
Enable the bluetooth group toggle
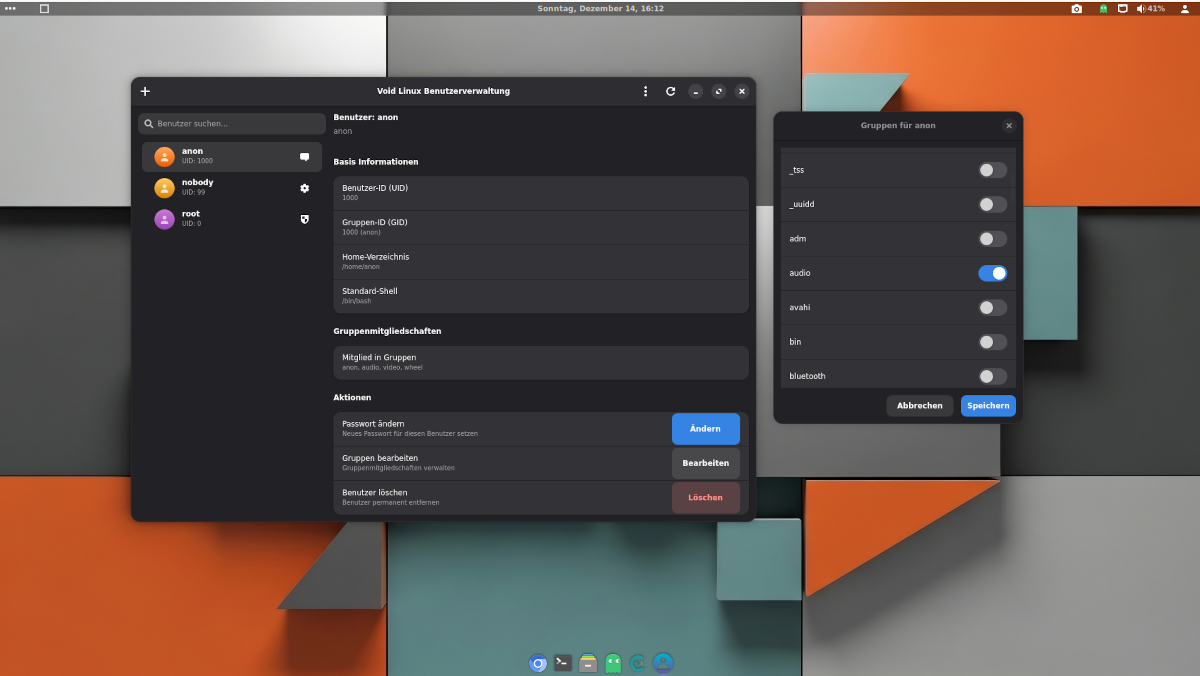tap(991, 376)
